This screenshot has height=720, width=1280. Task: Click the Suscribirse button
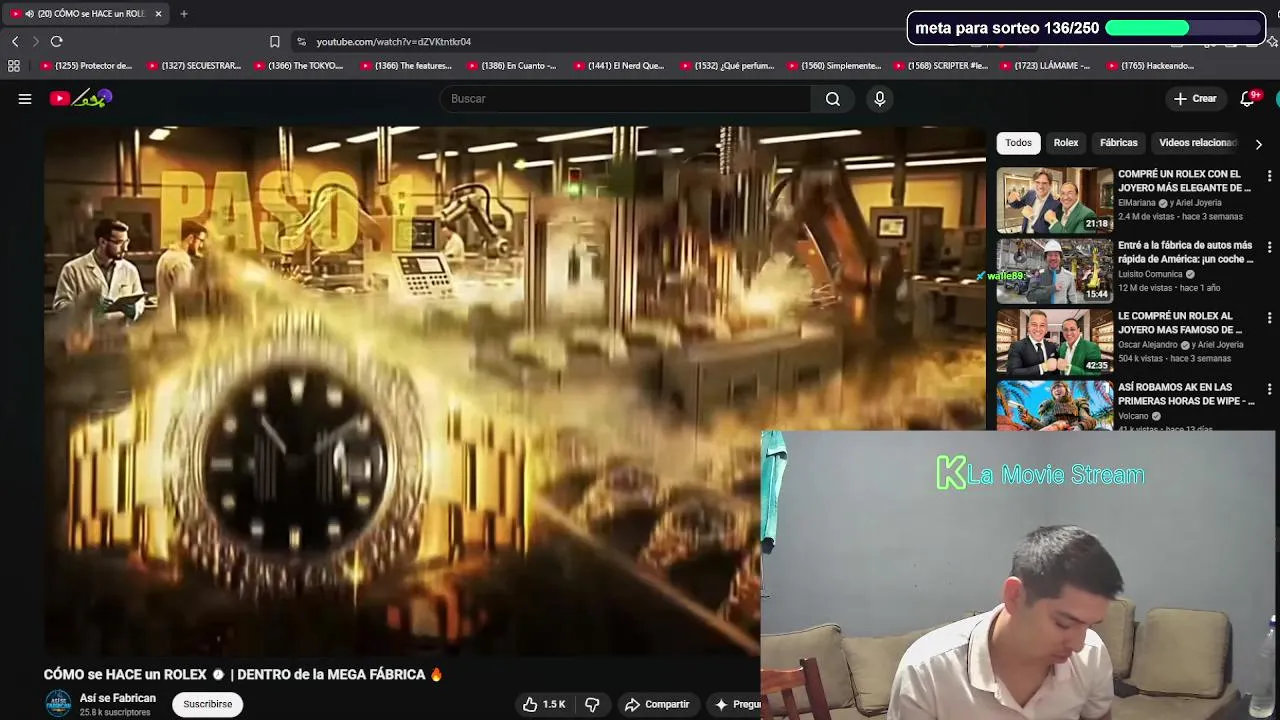207,704
